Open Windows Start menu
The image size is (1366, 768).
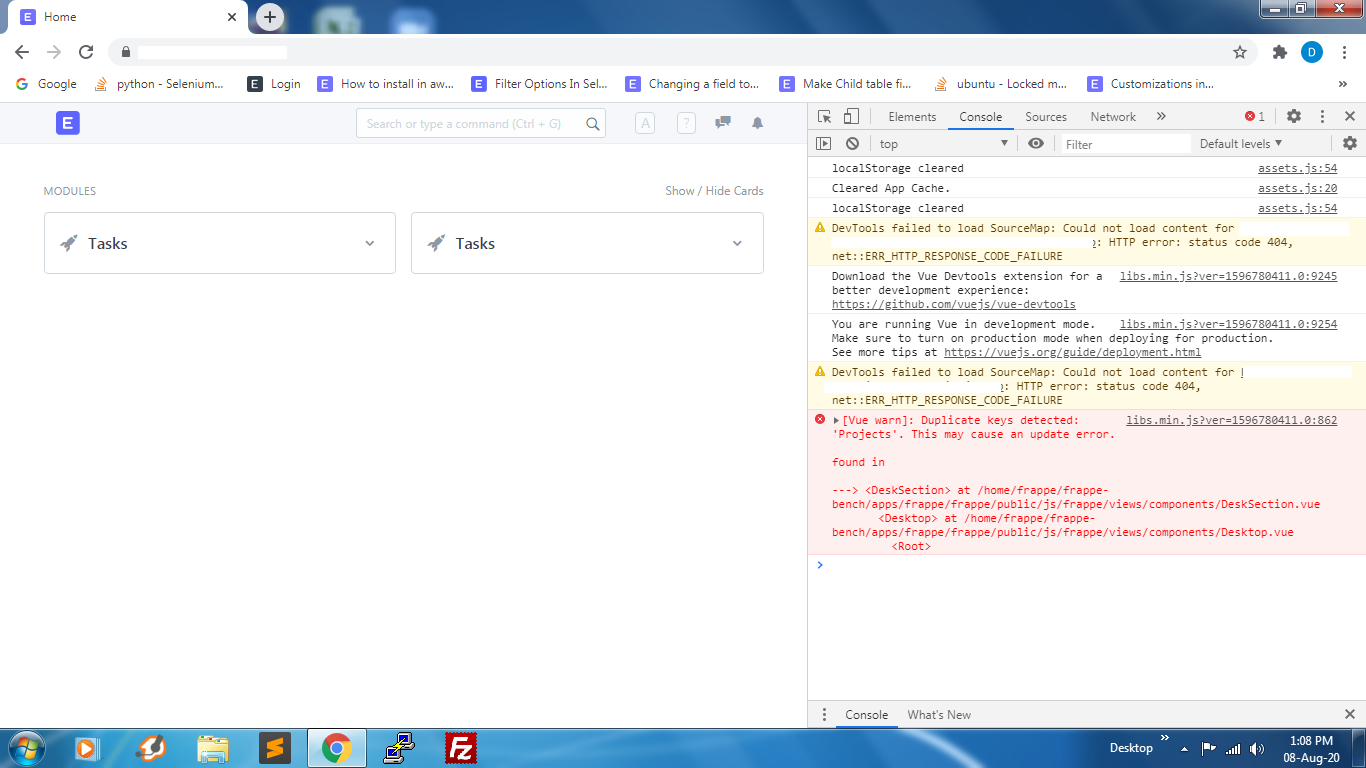(26, 748)
